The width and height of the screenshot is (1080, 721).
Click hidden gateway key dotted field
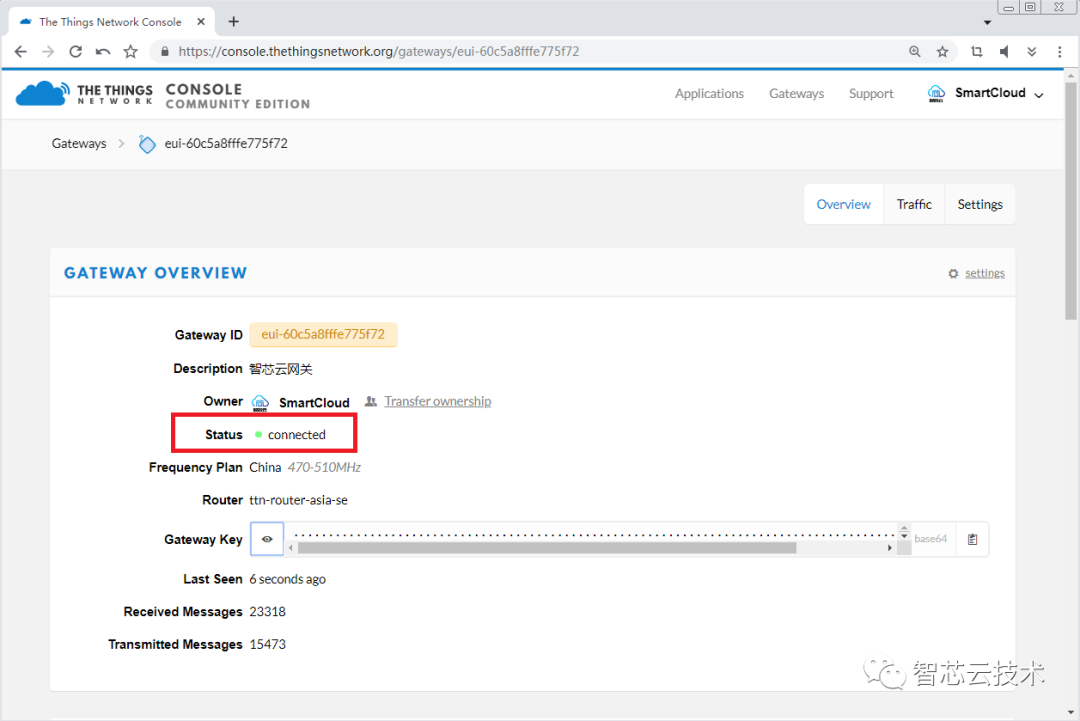coord(594,533)
